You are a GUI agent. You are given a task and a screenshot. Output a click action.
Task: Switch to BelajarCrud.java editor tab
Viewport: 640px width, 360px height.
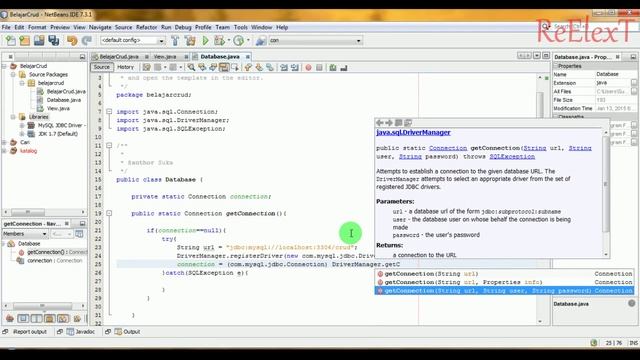point(119,57)
